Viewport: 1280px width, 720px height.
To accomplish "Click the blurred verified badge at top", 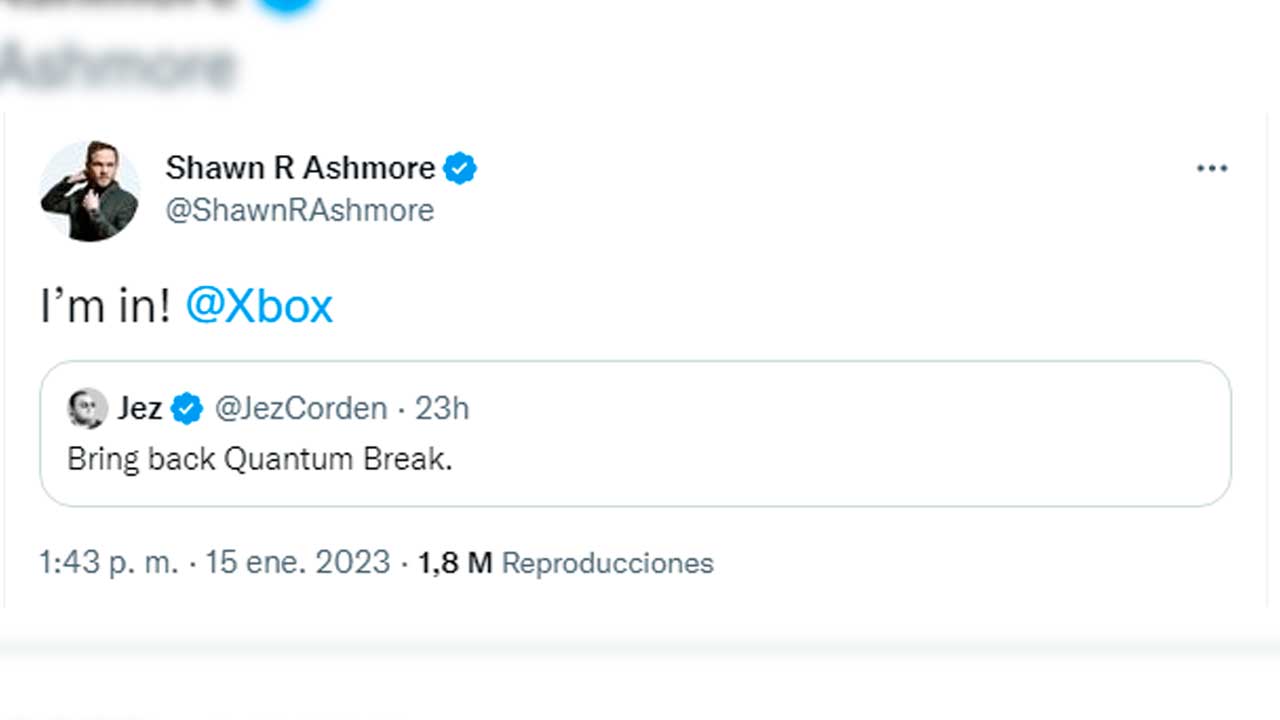I will coord(287,5).
